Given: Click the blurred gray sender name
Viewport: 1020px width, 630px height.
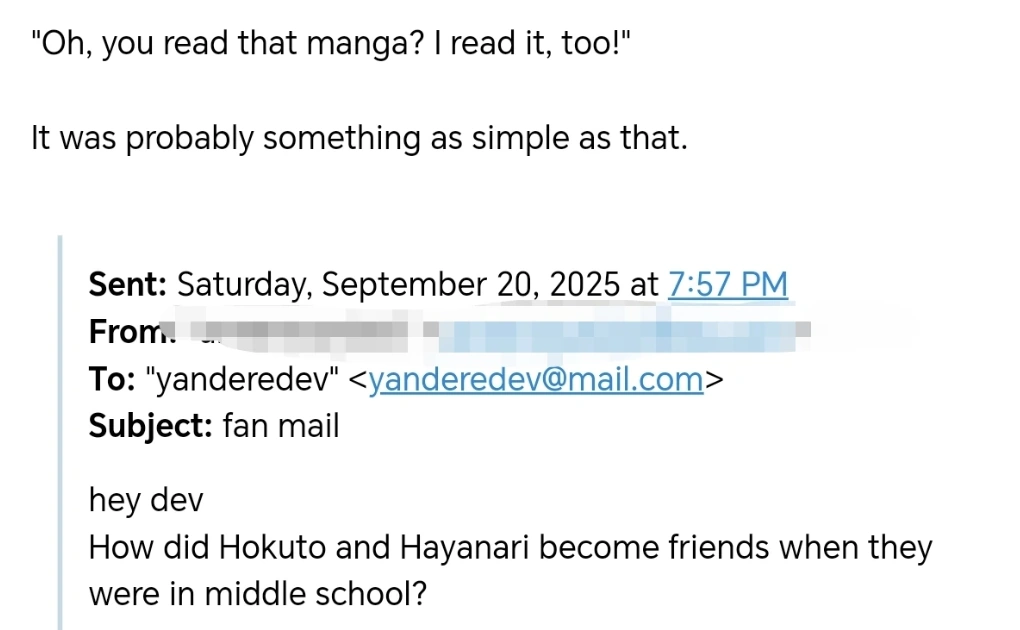Looking at the screenshot, I should click(300, 330).
